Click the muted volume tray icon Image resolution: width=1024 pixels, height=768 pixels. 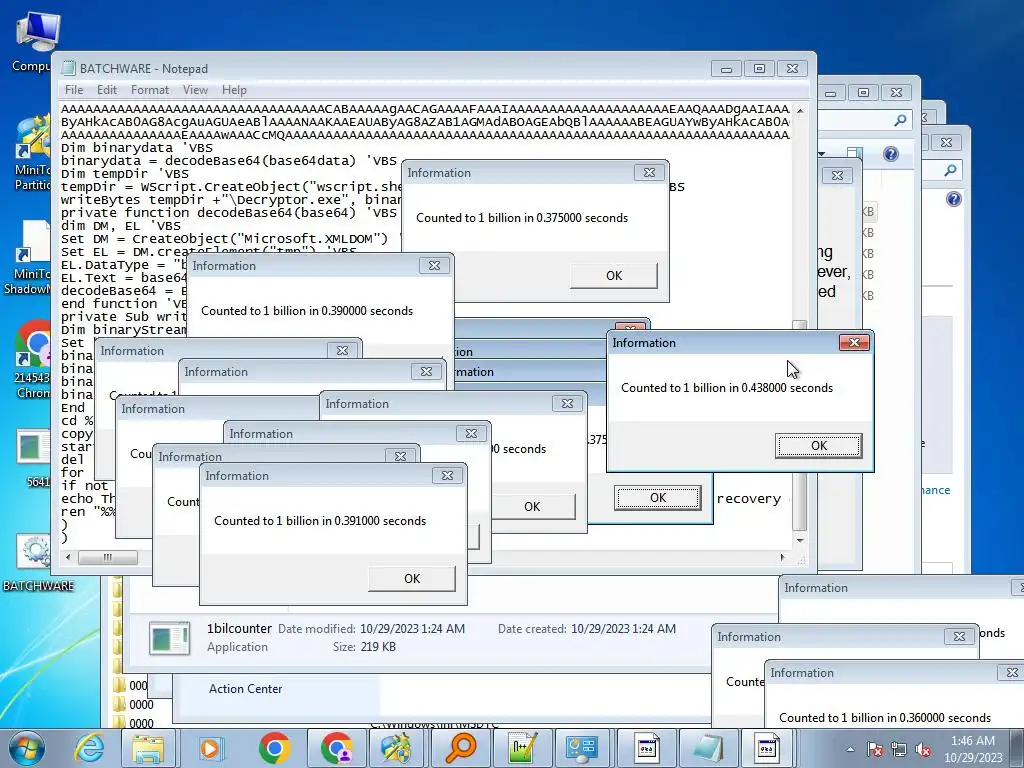[x=923, y=749]
